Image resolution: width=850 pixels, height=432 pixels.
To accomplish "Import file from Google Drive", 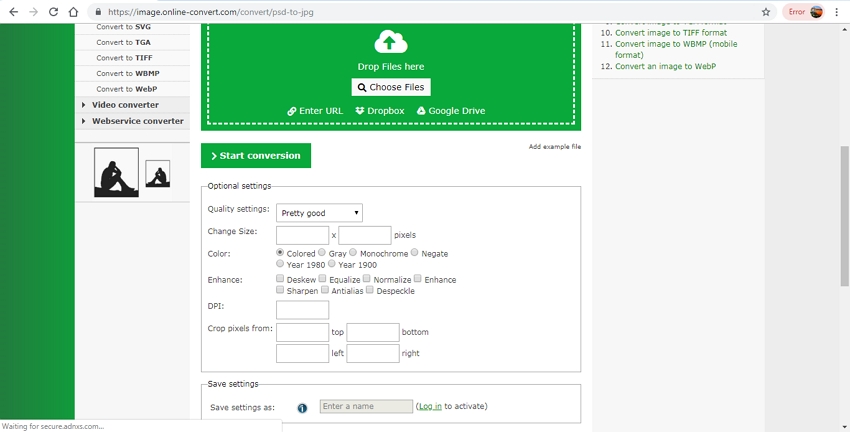I will pos(450,111).
